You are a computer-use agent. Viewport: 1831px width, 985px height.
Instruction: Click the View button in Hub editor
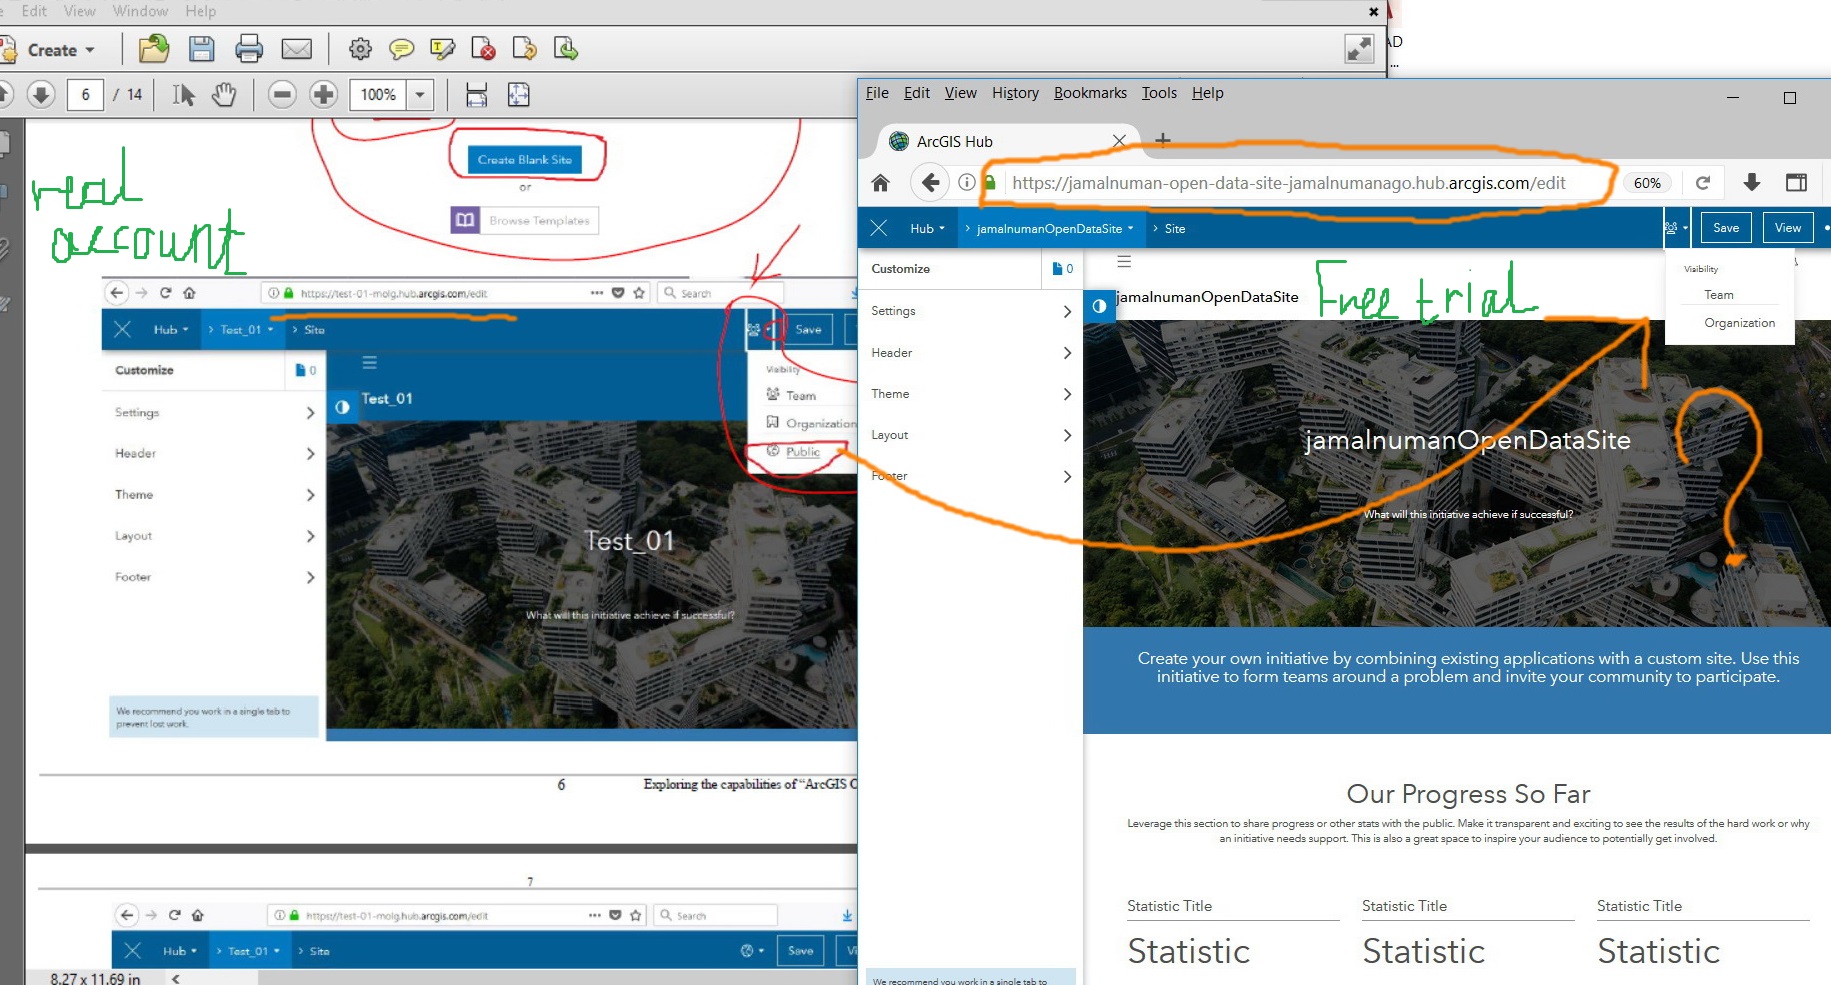1788,228
